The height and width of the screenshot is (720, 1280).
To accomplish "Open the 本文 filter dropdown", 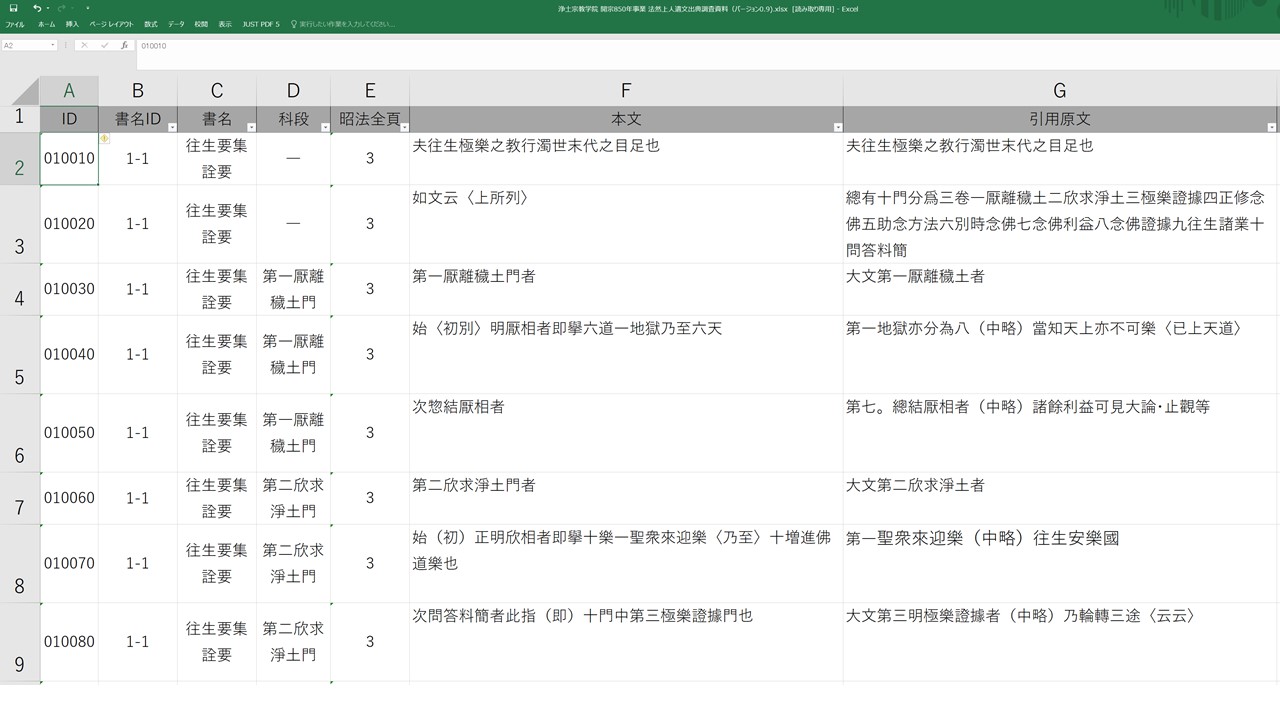I will (837, 127).
